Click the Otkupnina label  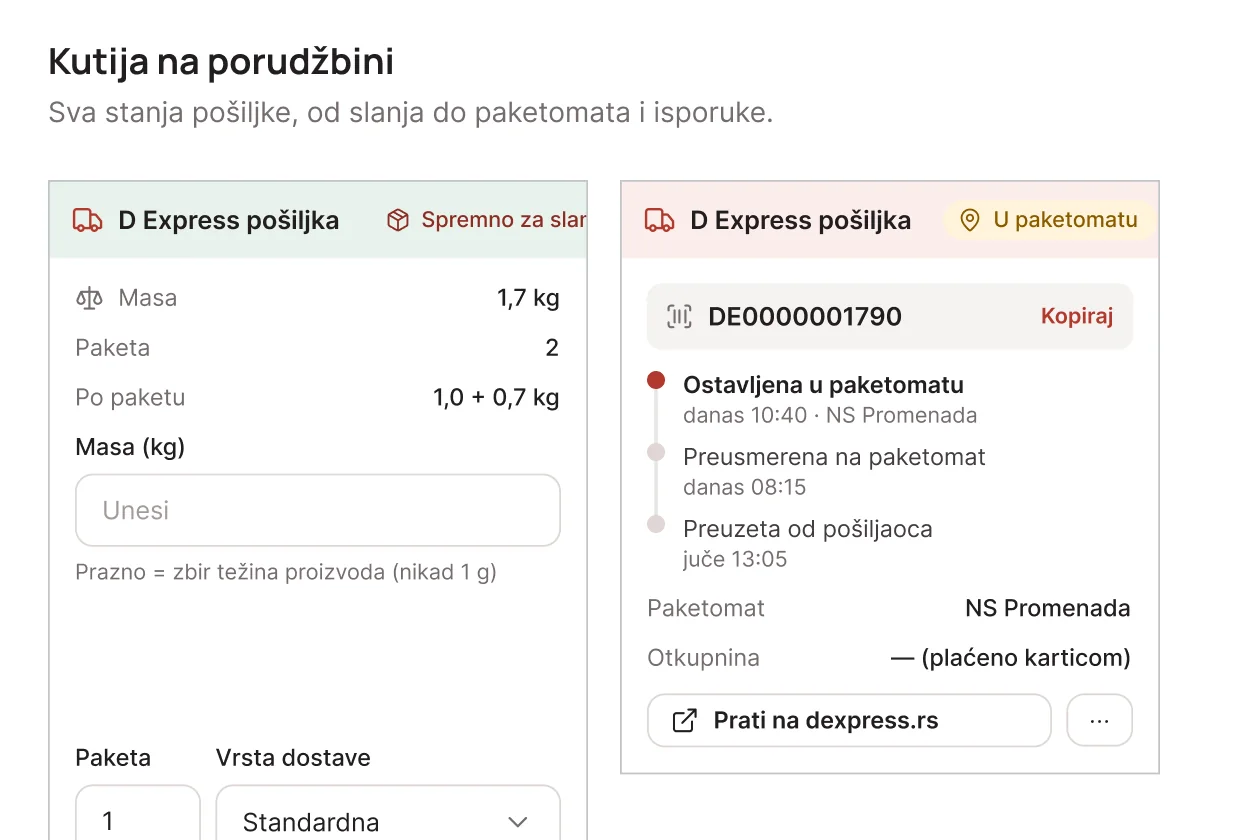pos(704,658)
